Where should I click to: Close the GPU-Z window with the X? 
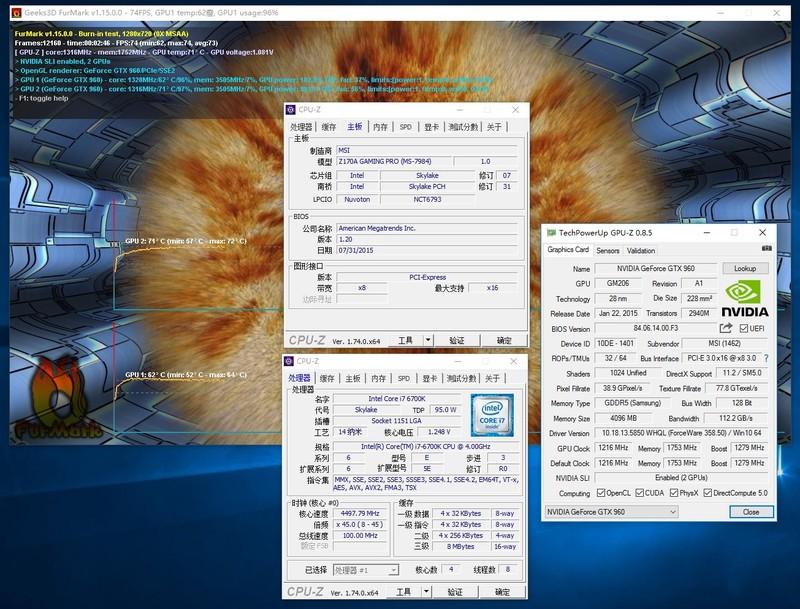[762, 233]
